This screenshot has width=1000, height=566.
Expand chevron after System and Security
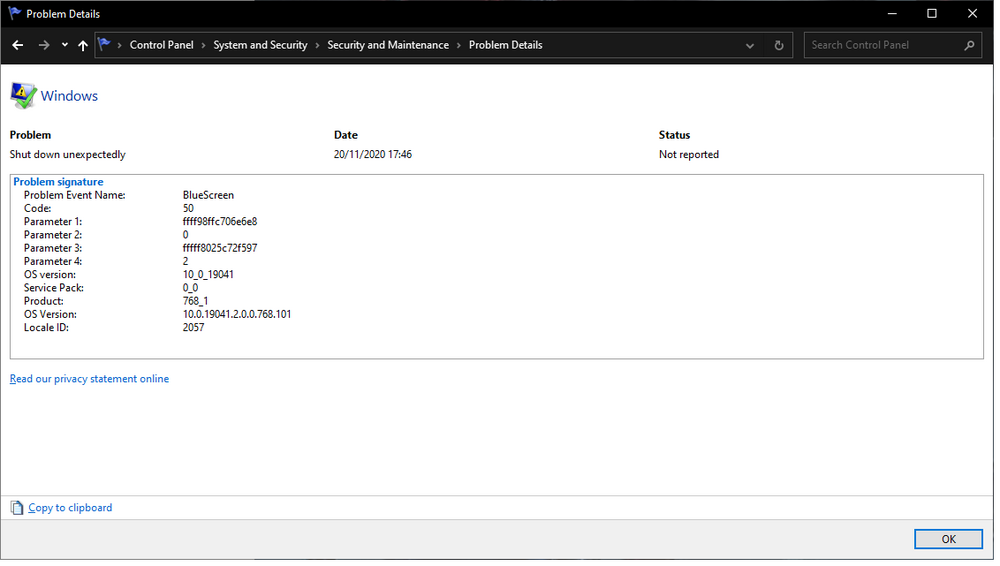coord(319,45)
